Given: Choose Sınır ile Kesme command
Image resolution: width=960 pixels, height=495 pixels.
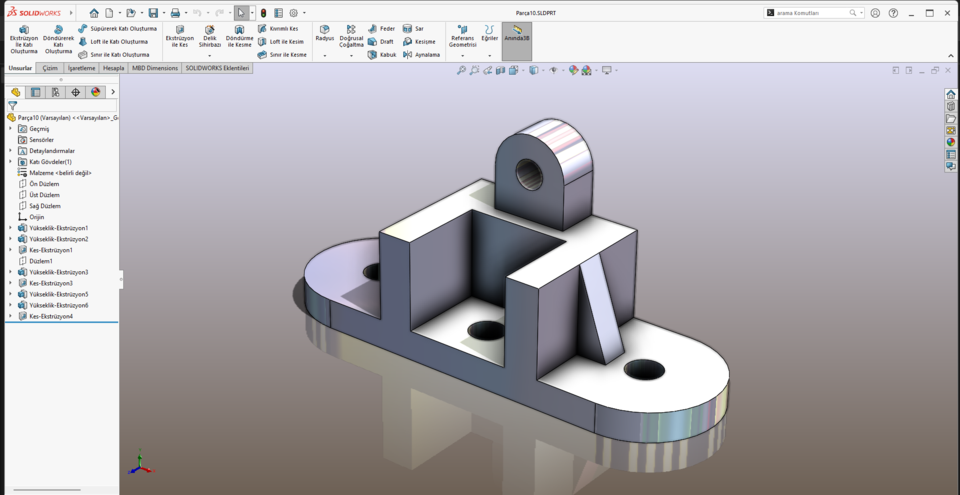Looking at the screenshot, I should pyautogui.click(x=282, y=55).
